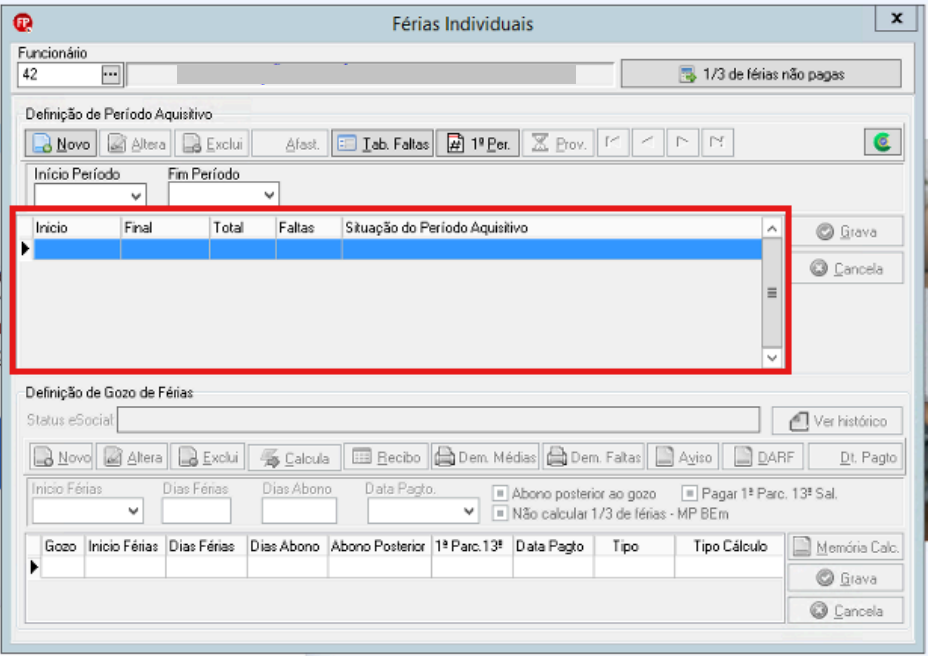Click the Recibo button
The width and height of the screenshot is (928, 656).
coord(386,457)
